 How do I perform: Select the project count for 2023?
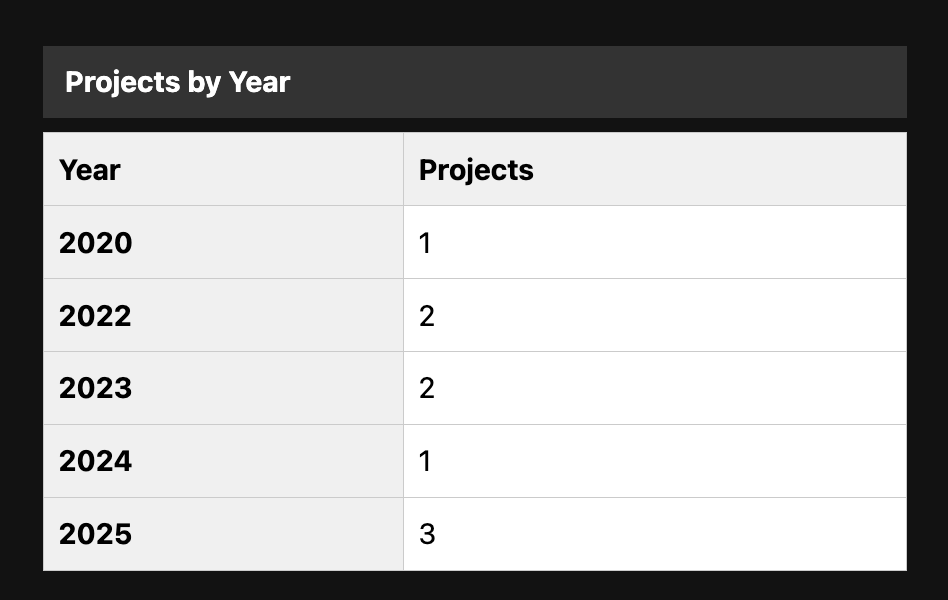427,388
